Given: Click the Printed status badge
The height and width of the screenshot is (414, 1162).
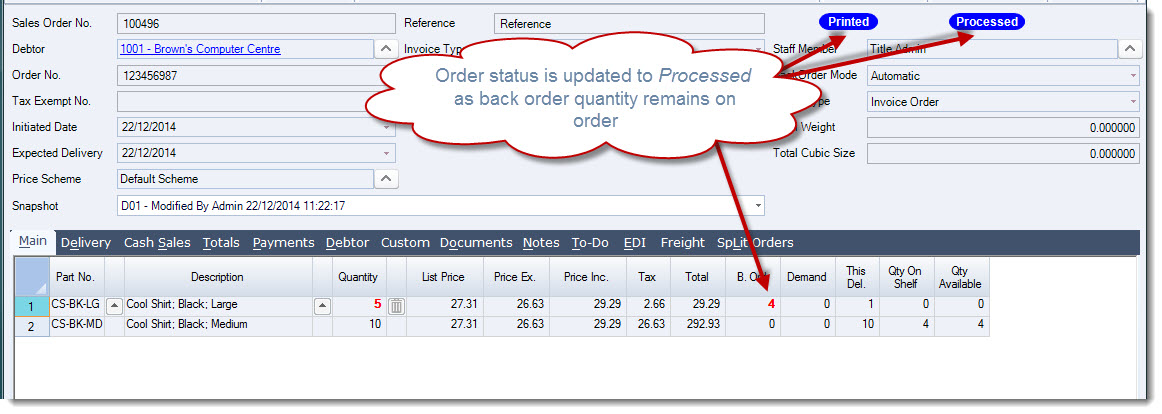Looking at the screenshot, I should coord(849,22).
